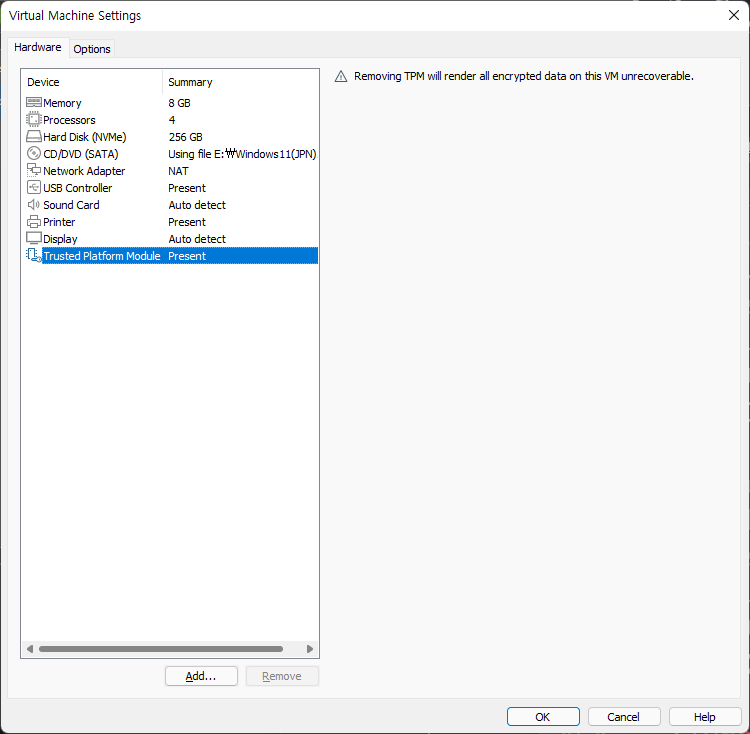
Task: Close the Virtual Machine Settings dialog
Action: click(733, 15)
